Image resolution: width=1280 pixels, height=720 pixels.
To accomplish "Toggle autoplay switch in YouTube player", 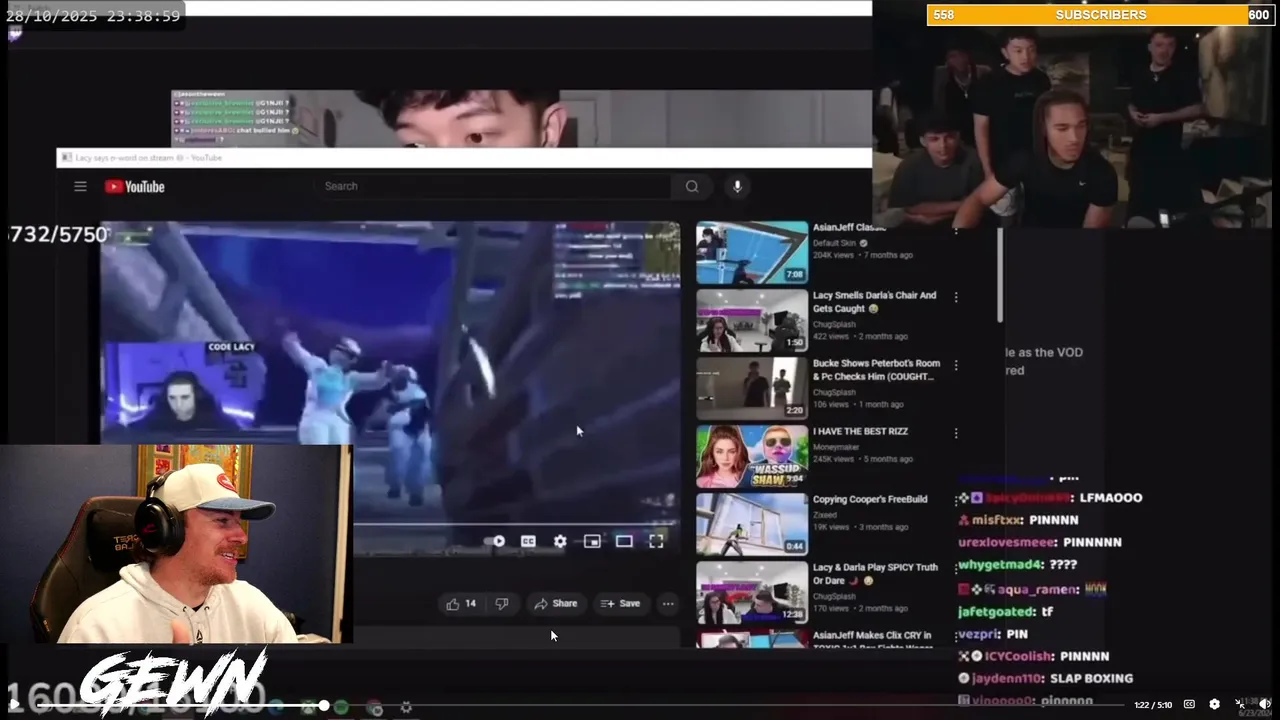I will click(x=496, y=541).
